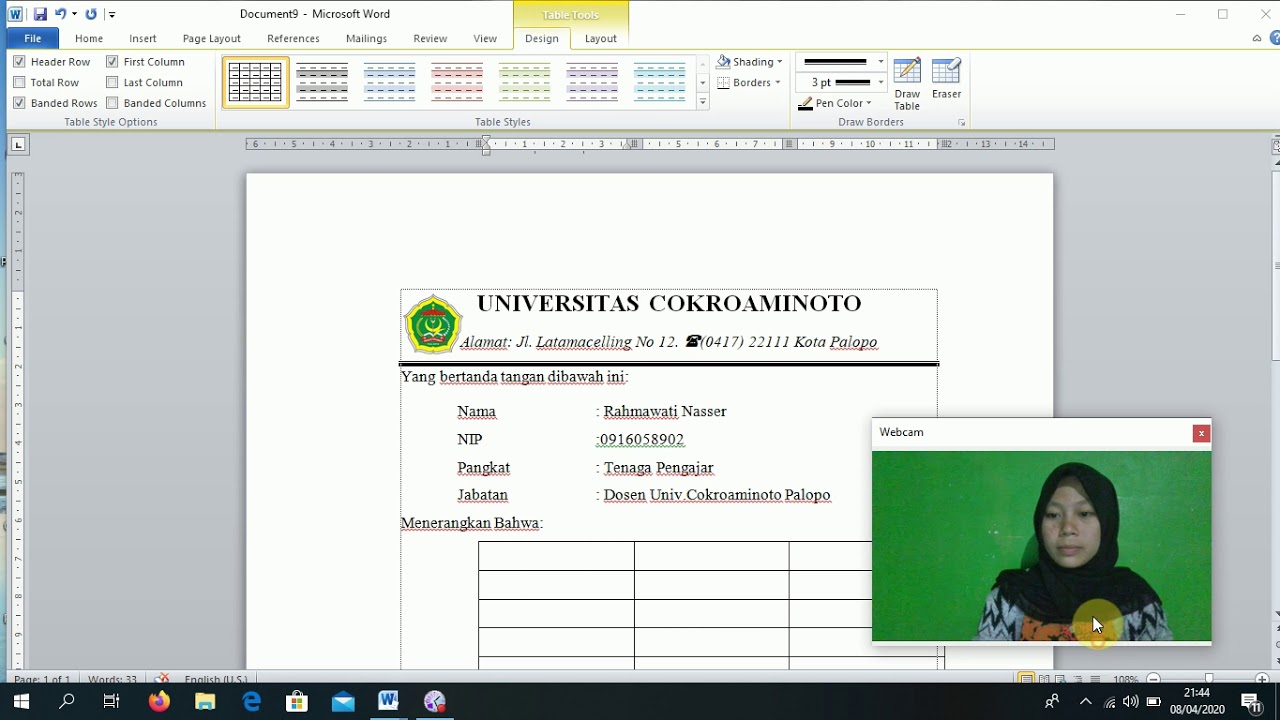Viewport: 1280px width, 720px height.
Task: Open the Windows Start menu
Action: tap(21, 701)
